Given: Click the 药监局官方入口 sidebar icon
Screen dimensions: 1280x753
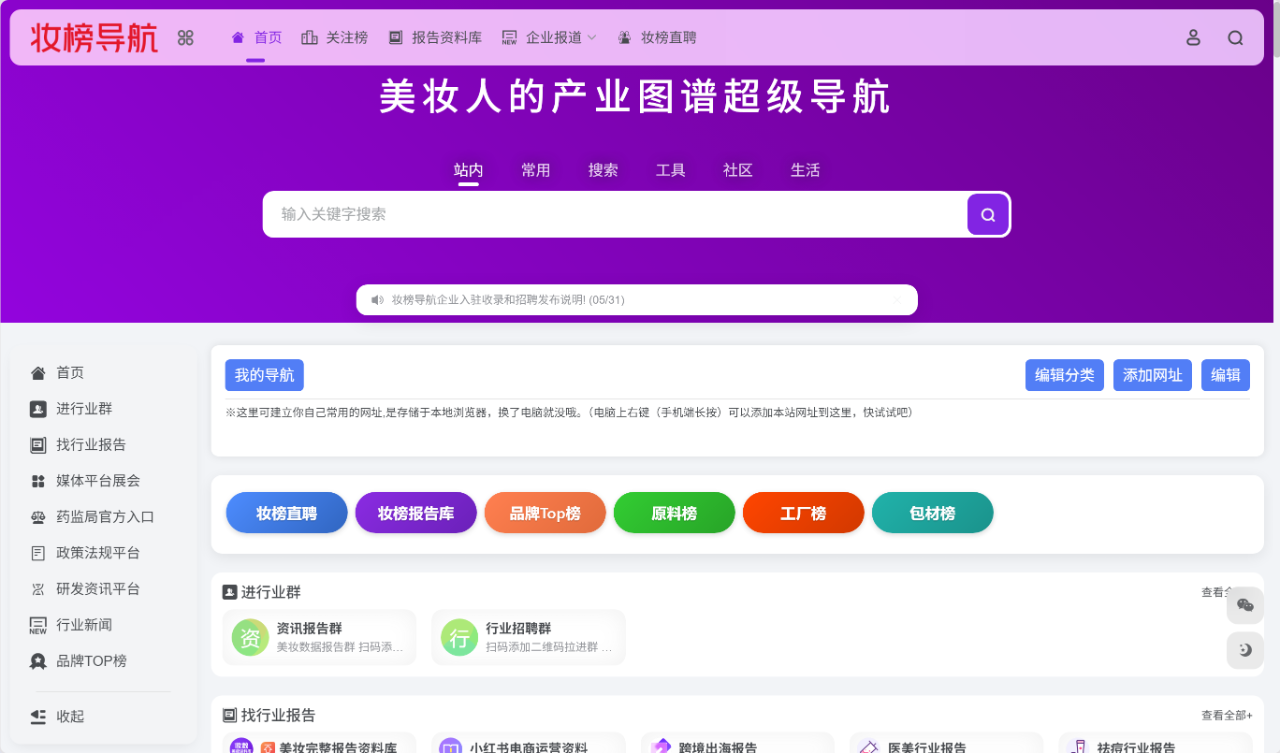Looking at the screenshot, I should 38,517.
